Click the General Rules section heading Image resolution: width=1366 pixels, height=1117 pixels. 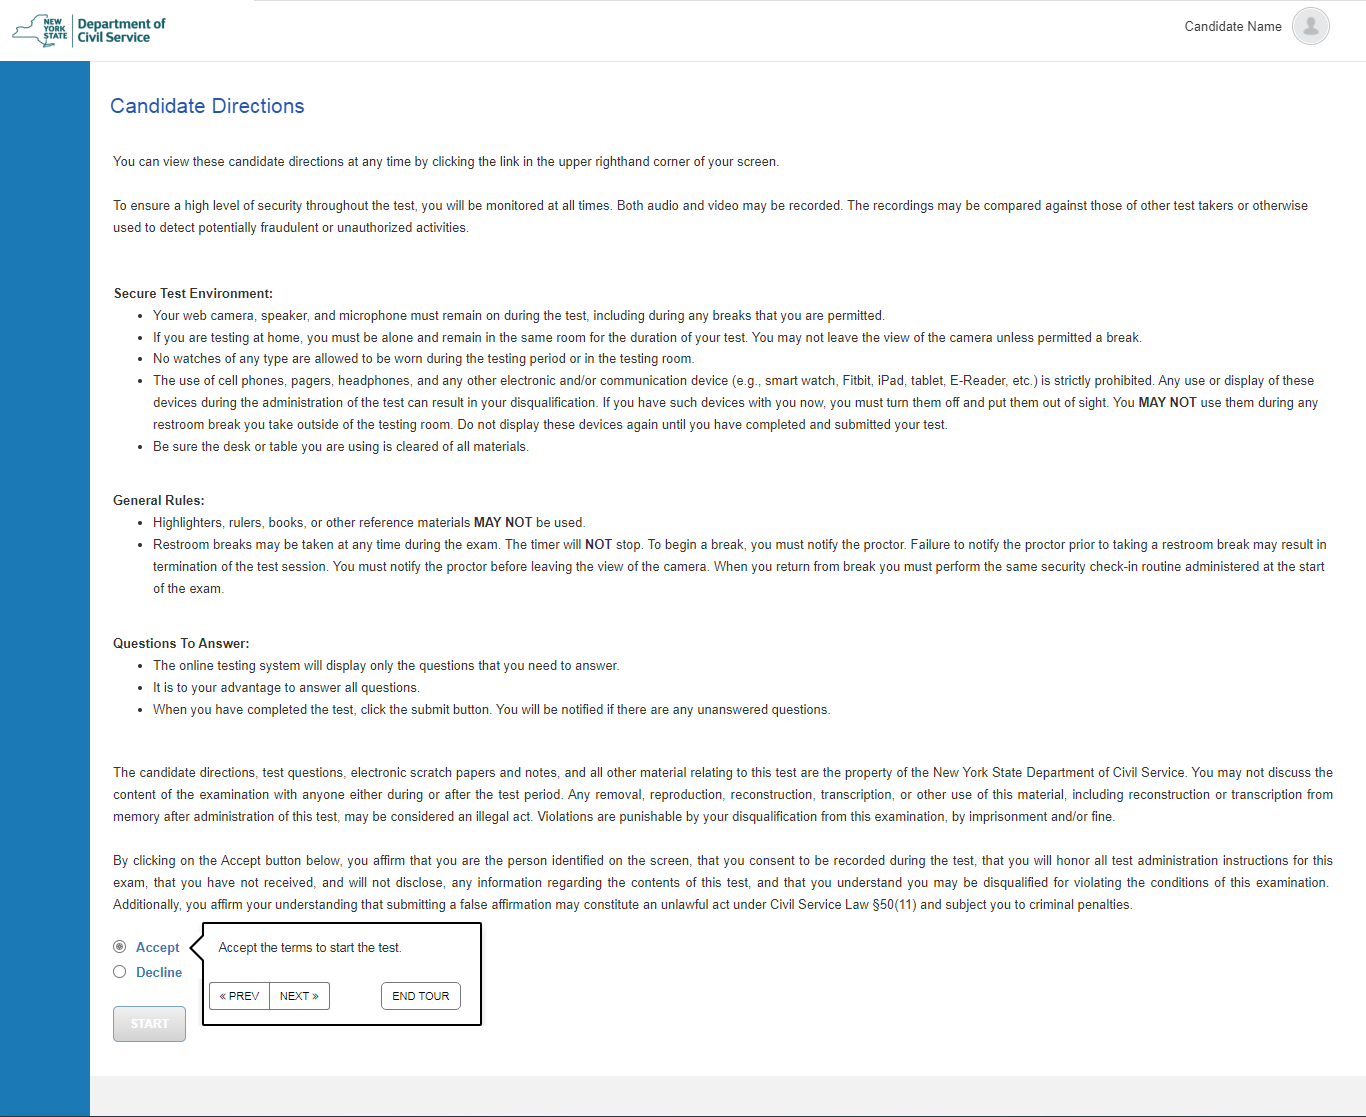pyautogui.click(x=159, y=500)
